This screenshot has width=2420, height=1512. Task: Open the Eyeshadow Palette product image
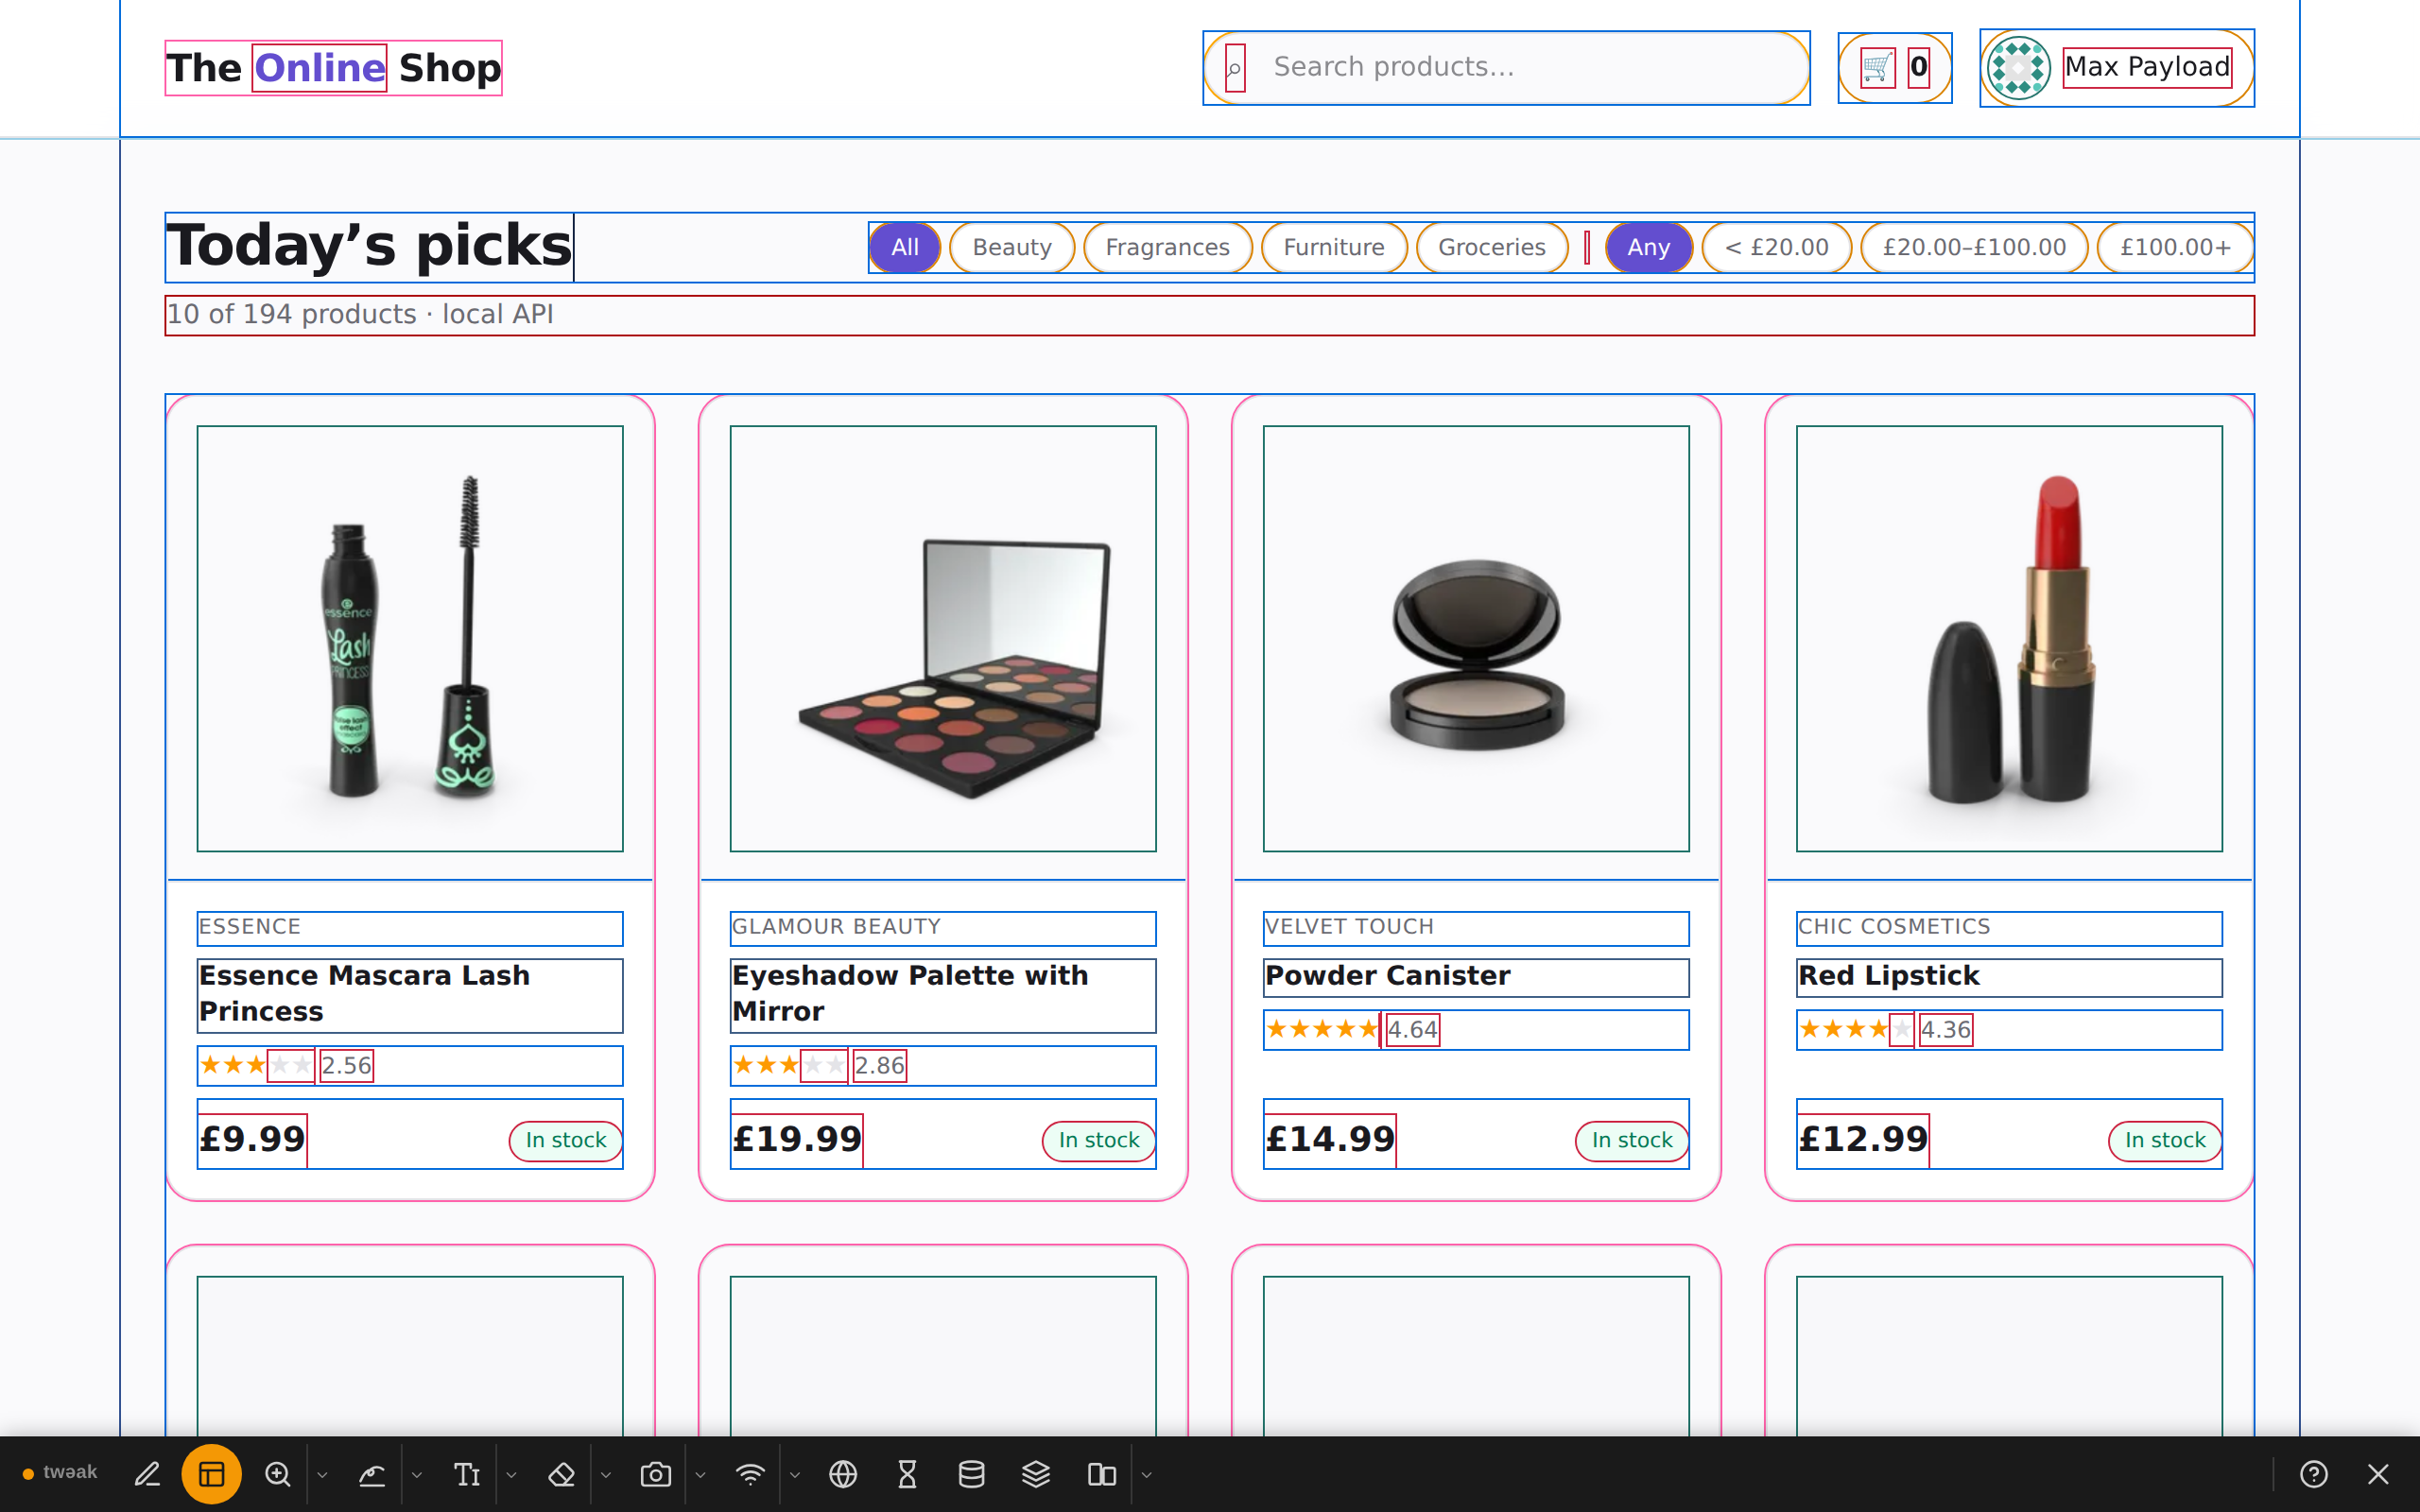(943, 639)
